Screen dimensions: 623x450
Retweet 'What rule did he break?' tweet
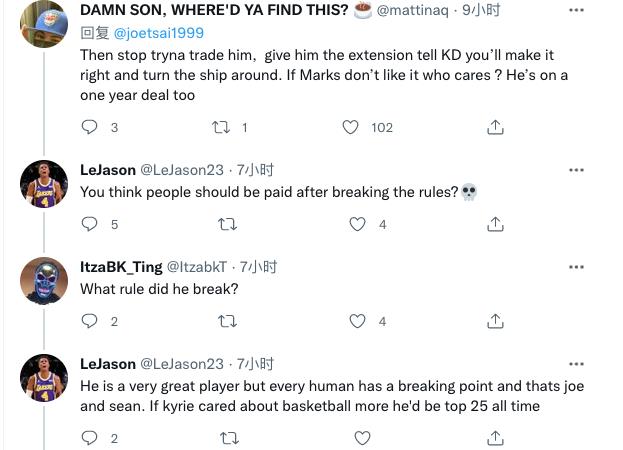[x=227, y=321]
